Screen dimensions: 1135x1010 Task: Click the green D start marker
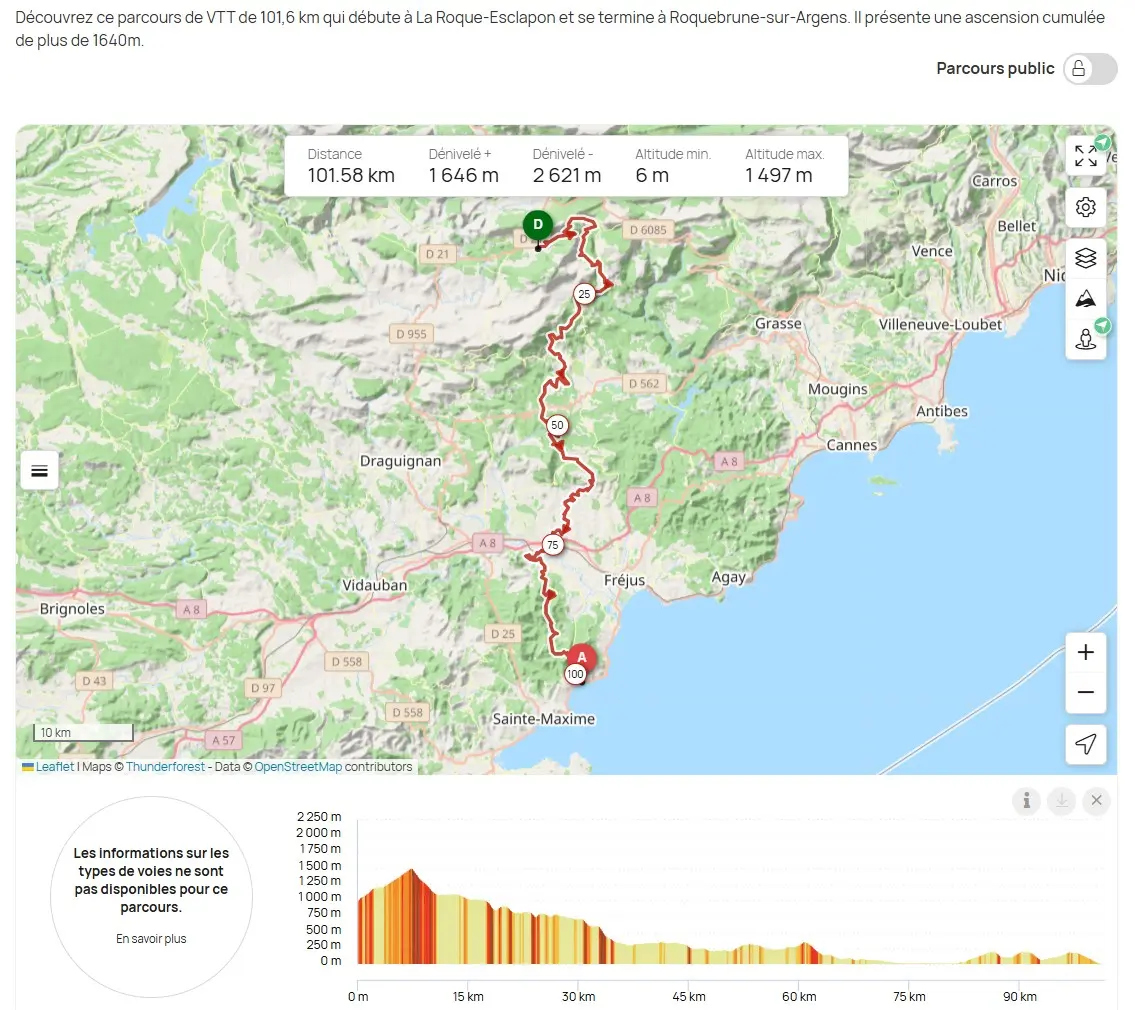[x=538, y=224]
